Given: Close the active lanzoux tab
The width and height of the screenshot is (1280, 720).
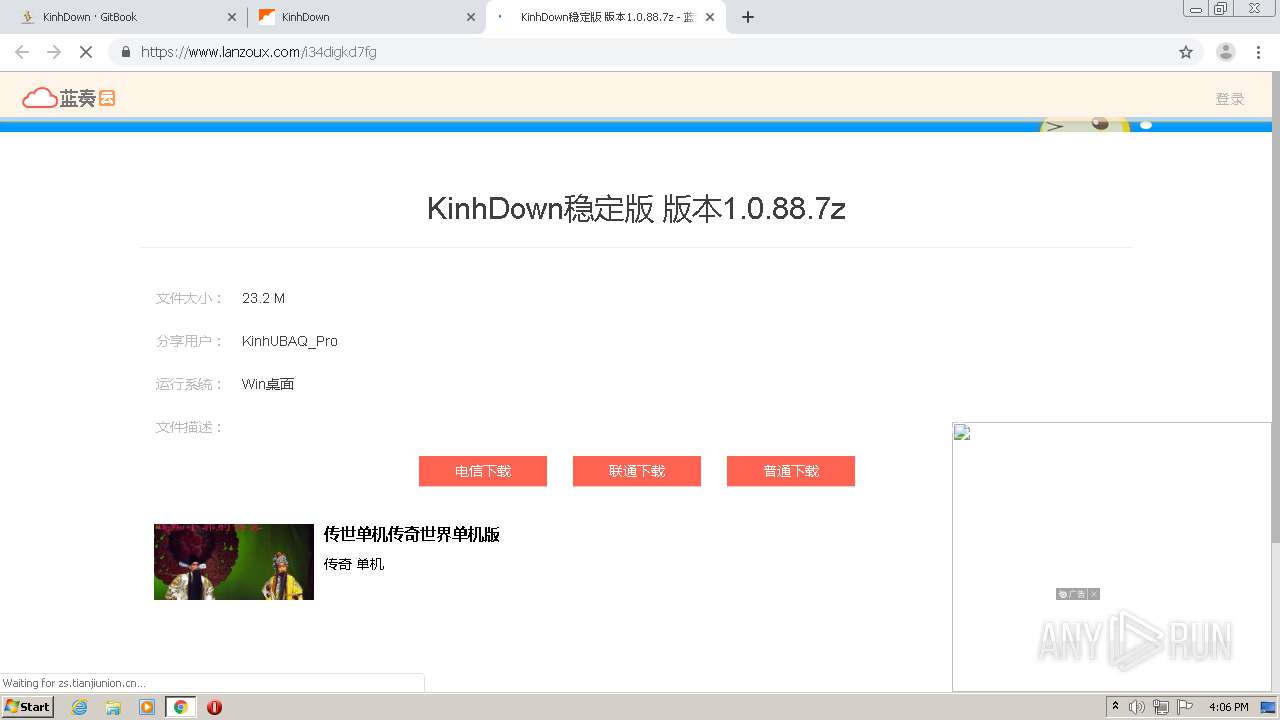Looking at the screenshot, I should click(x=710, y=17).
